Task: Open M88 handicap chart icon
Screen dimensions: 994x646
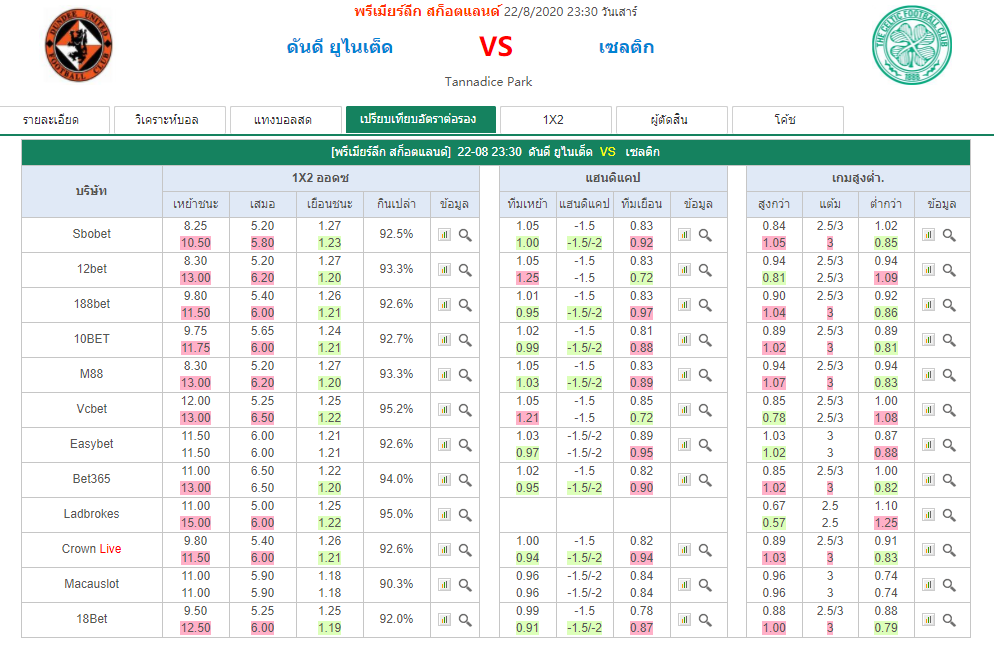Action: tap(685, 375)
